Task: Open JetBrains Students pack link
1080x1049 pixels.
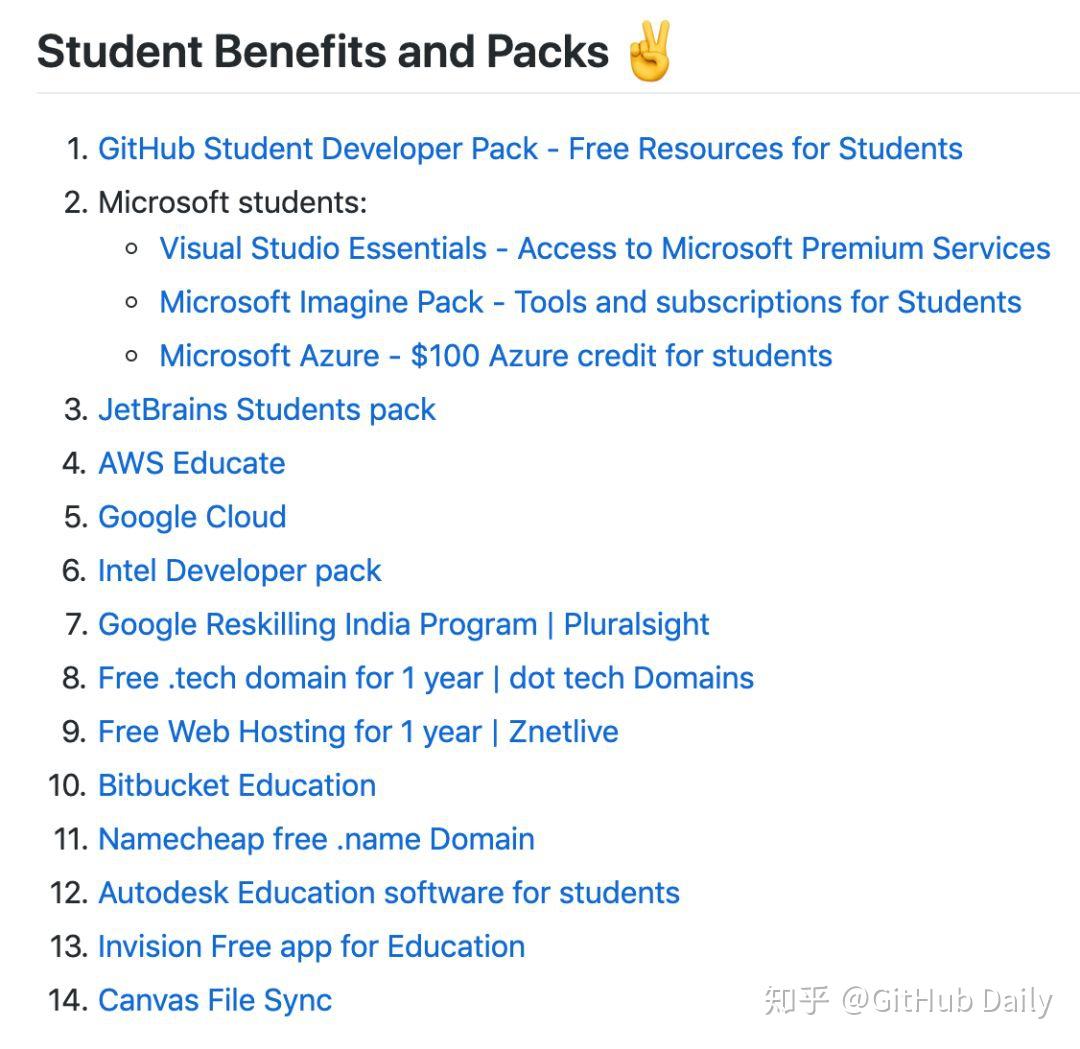Action: coord(267,410)
